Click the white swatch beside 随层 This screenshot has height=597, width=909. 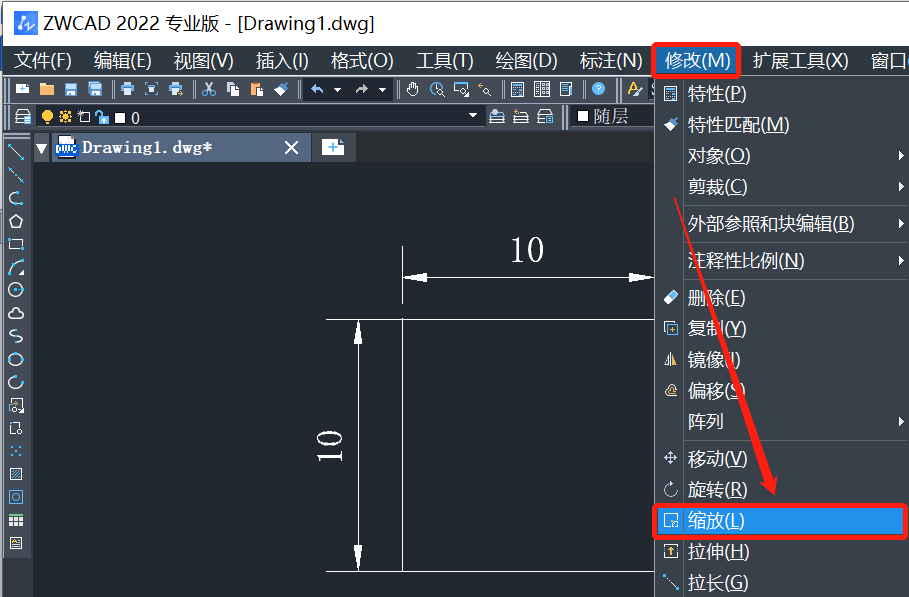pos(583,117)
